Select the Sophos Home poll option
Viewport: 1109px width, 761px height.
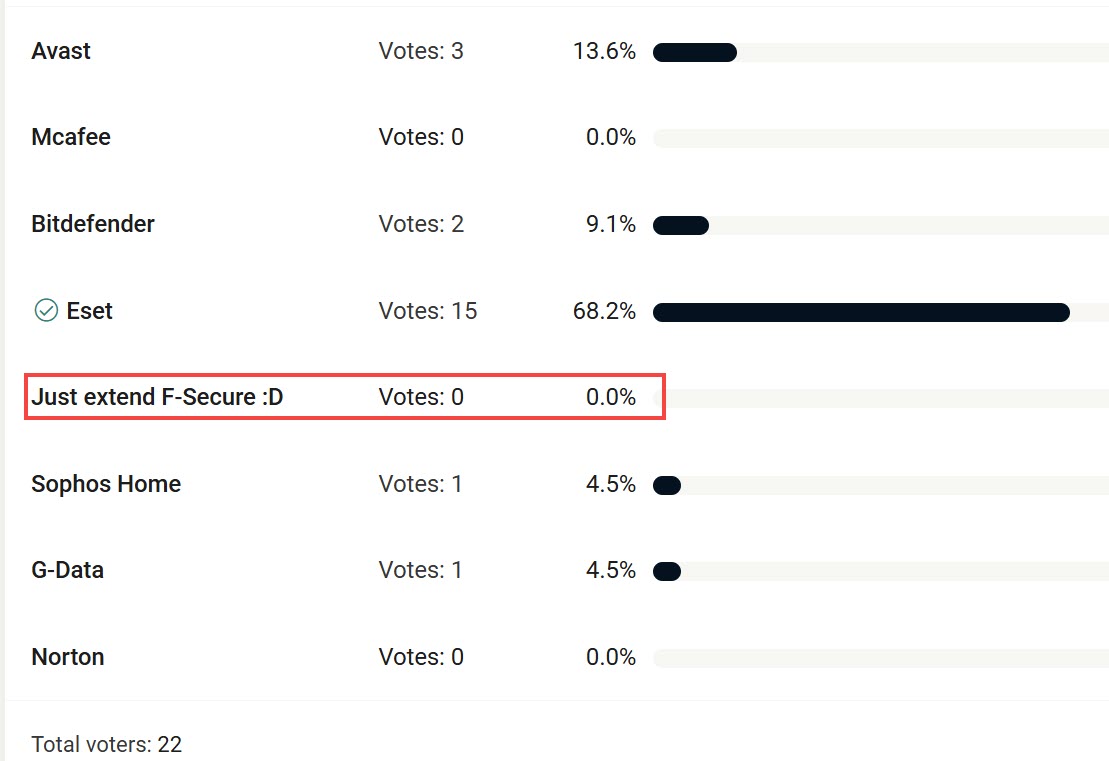(106, 484)
